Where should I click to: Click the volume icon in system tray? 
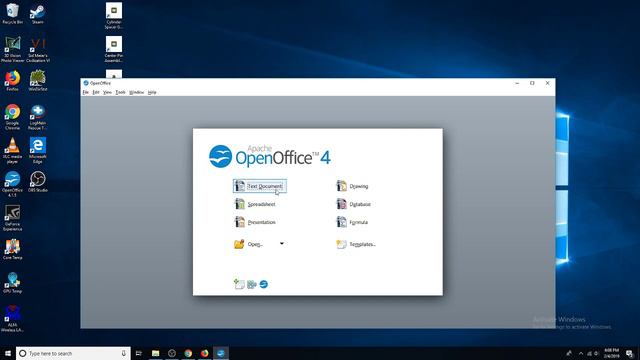pos(596,353)
